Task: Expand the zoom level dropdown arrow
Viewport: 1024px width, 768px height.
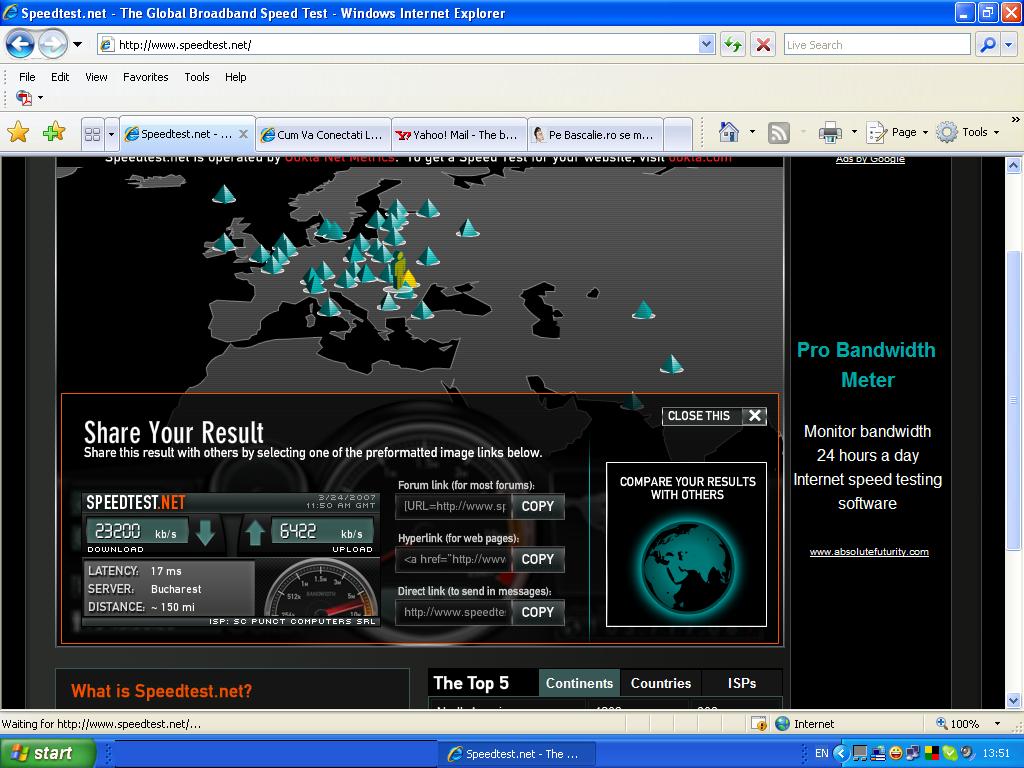Action: 996,724
